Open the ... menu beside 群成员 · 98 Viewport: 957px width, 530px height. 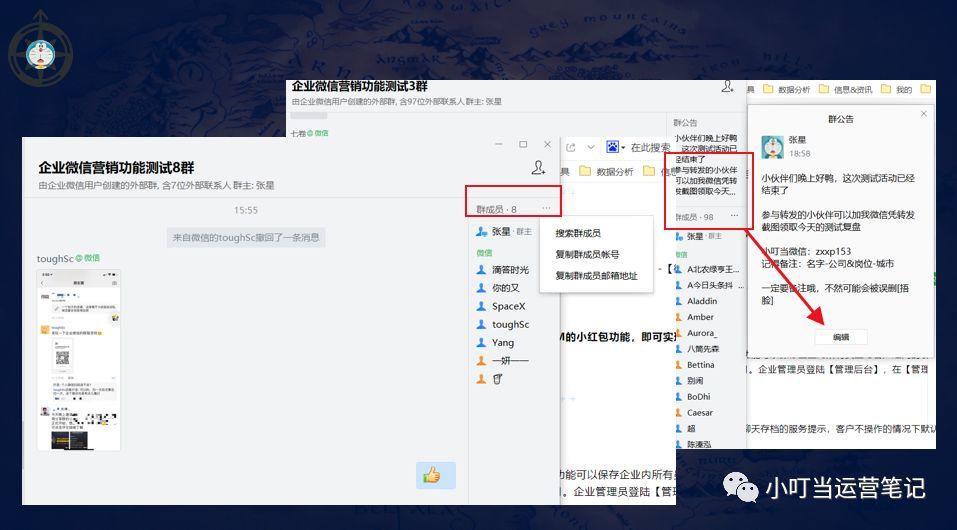(x=734, y=216)
